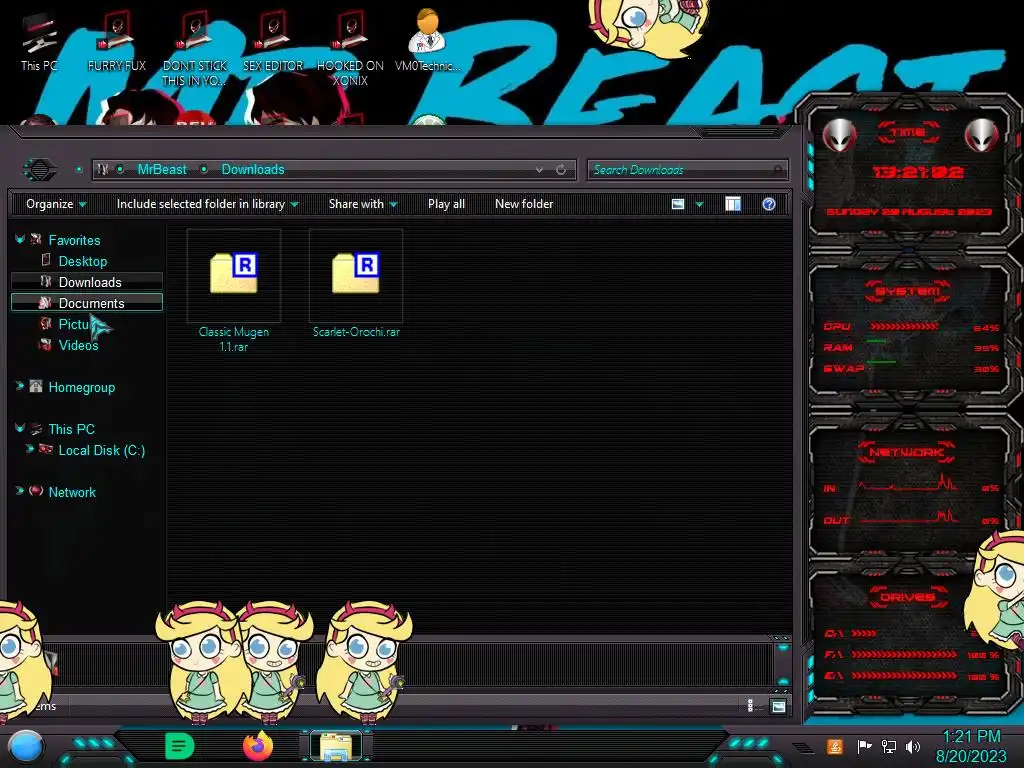Click the left alien head on TIME gadget

pyautogui.click(x=839, y=135)
